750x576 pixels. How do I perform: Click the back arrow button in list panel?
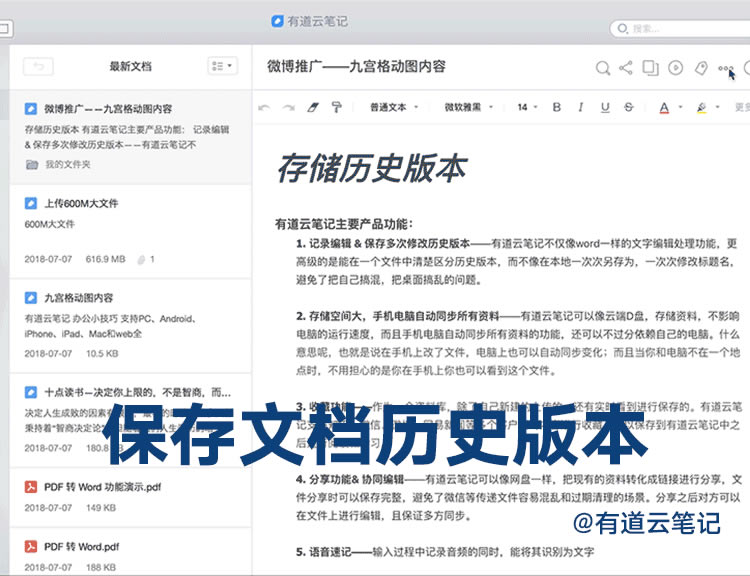(x=38, y=66)
